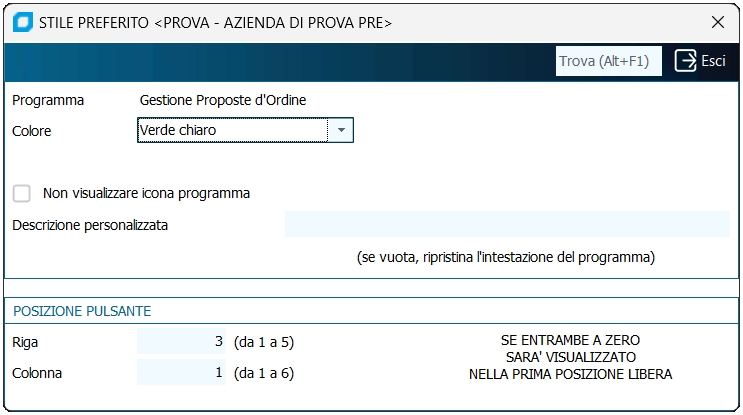Click the POSIZIONE PULSANTE section header
This screenshot has width=743, height=415.
click(x=82, y=311)
